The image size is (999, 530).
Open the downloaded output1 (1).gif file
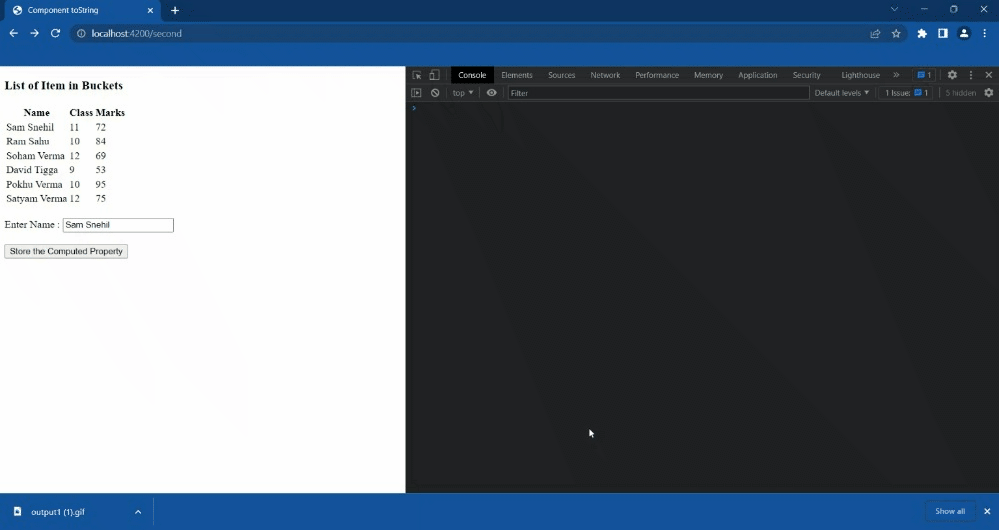click(x=57, y=512)
